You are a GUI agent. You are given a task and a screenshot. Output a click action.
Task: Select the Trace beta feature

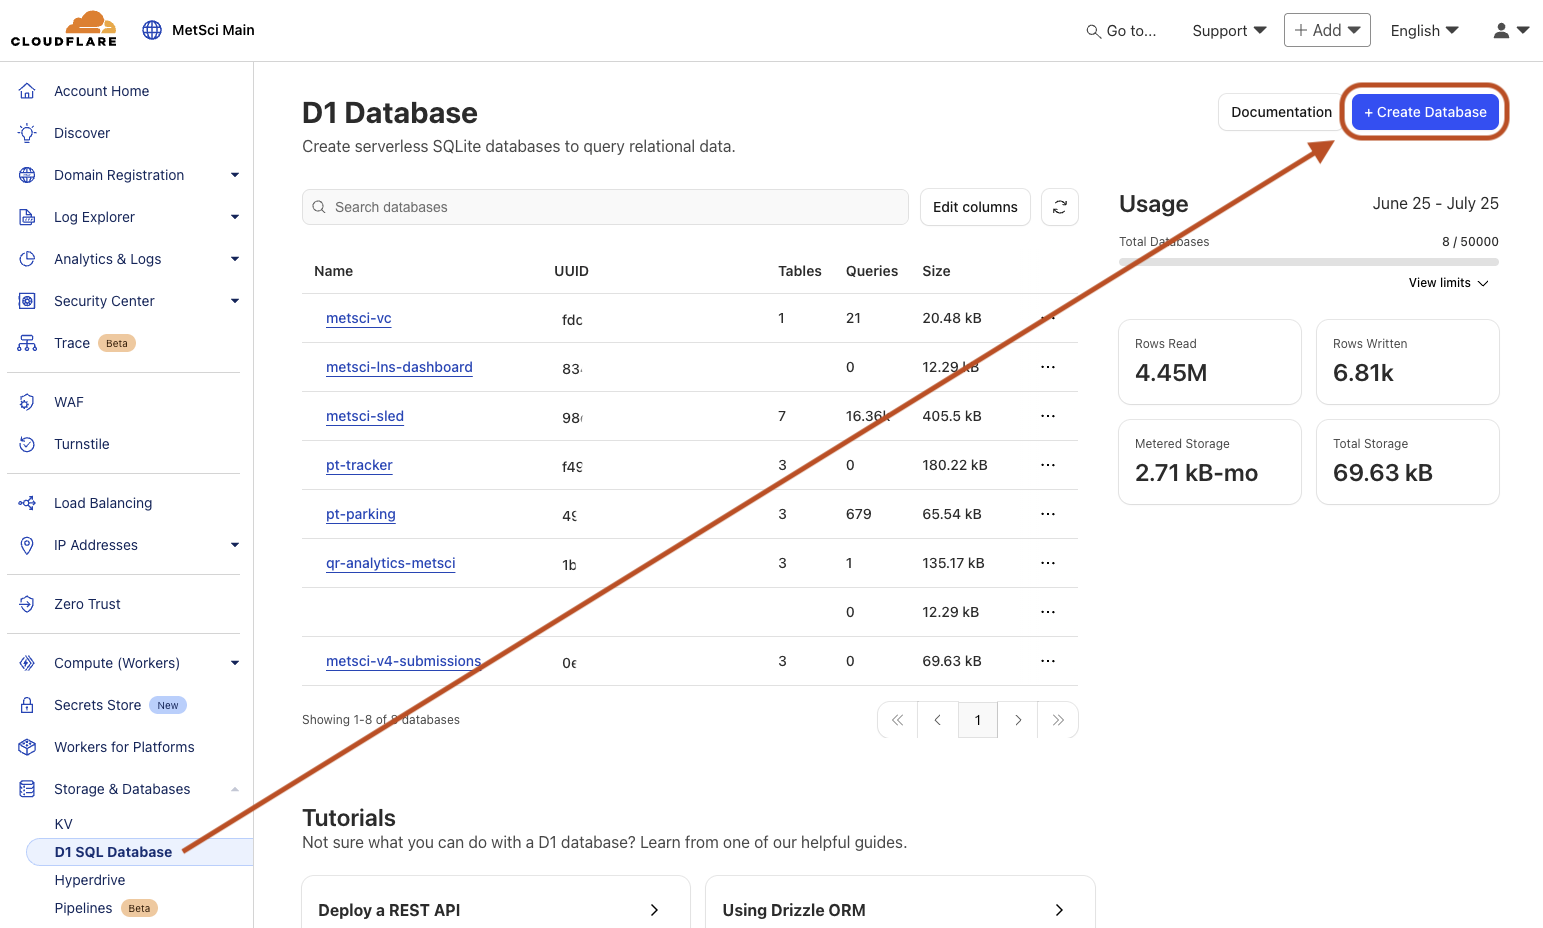pyautogui.click(x=71, y=342)
